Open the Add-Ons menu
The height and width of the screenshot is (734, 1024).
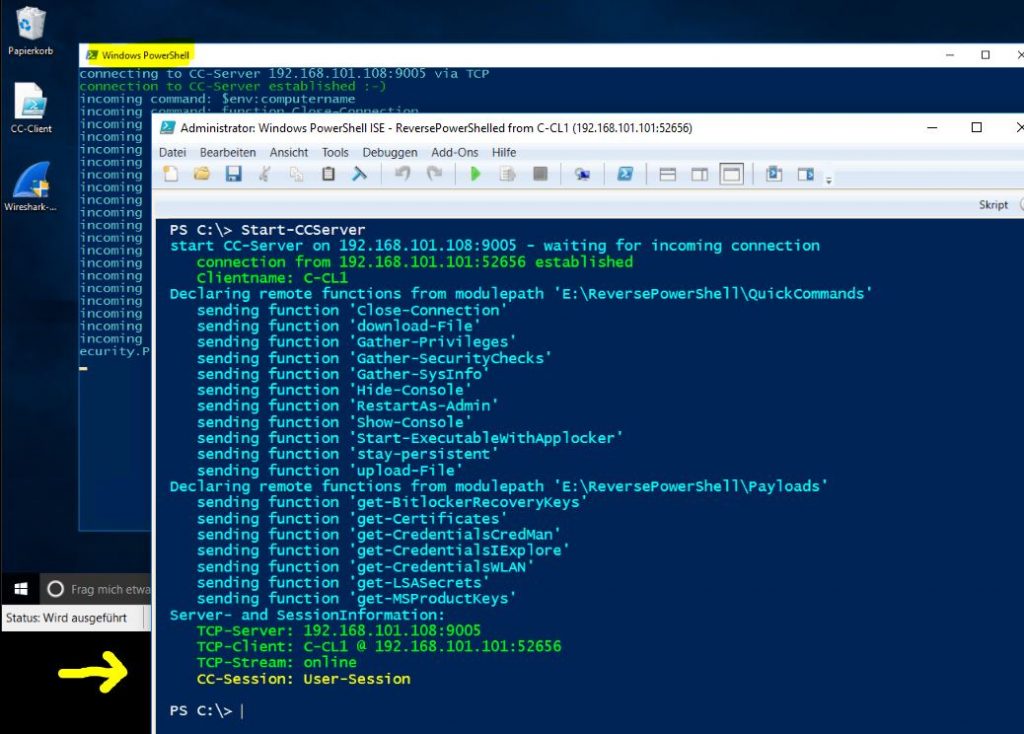pyautogui.click(x=455, y=152)
